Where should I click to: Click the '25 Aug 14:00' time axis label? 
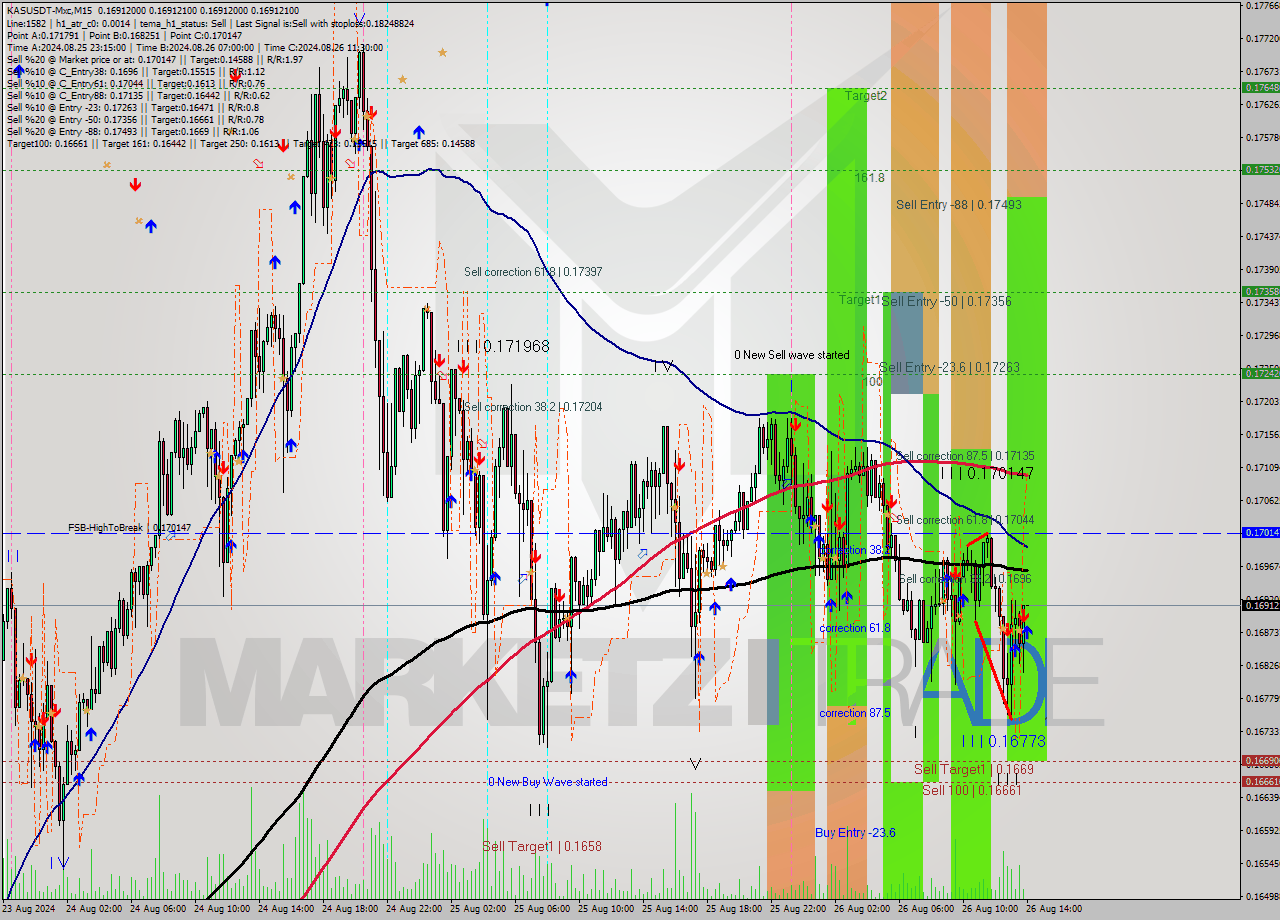tap(668, 909)
